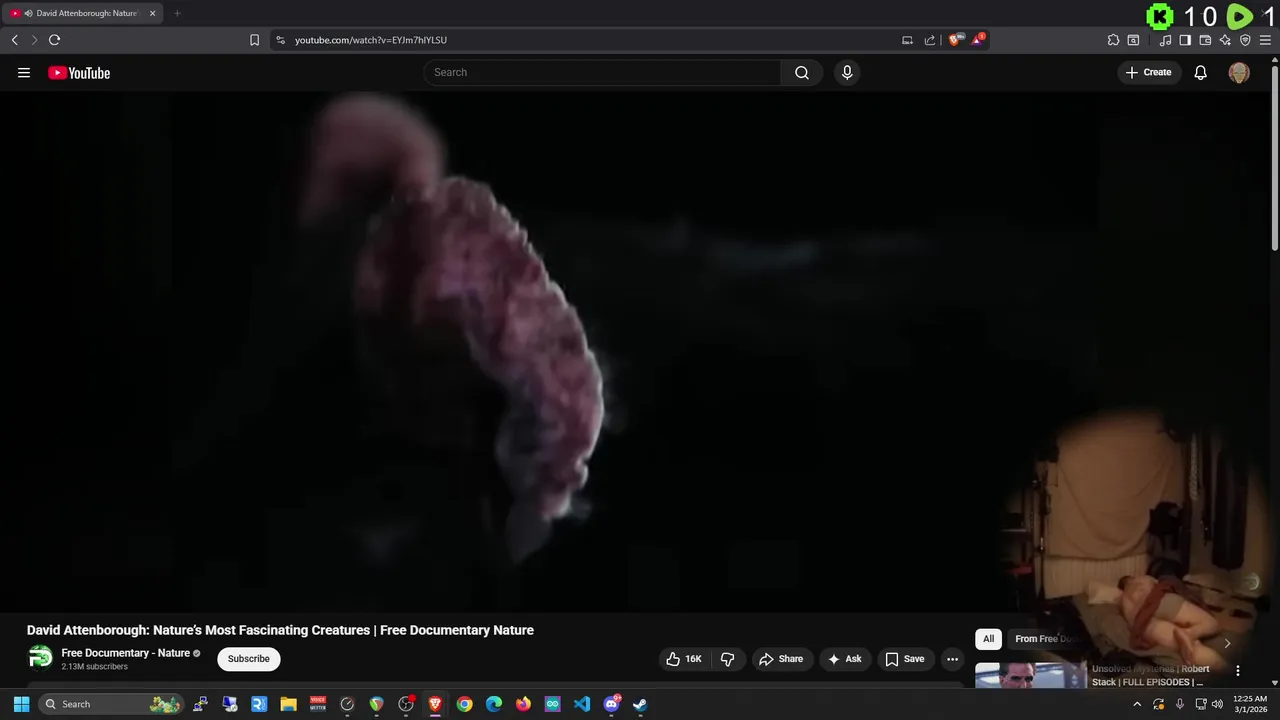Open the Brave playlist music note icon
Image resolution: width=1280 pixels, height=720 pixels.
(x=1165, y=40)
